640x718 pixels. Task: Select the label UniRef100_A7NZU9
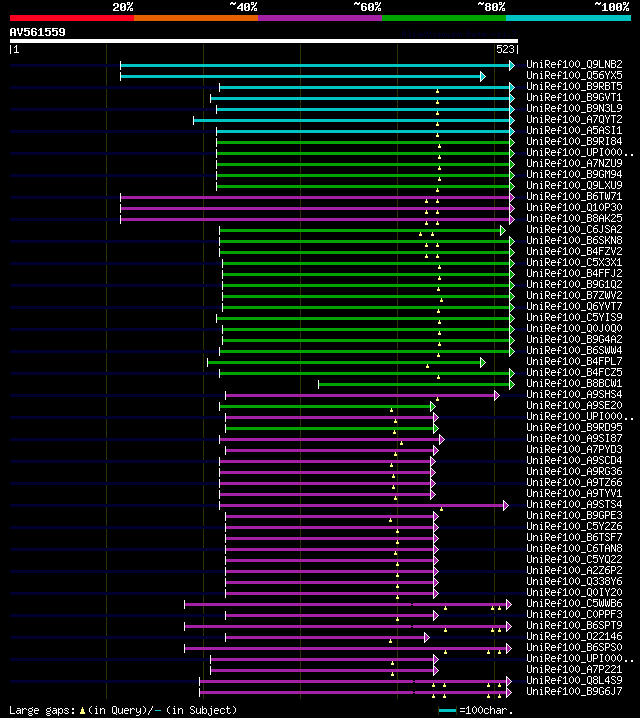(x=574, y=163)
